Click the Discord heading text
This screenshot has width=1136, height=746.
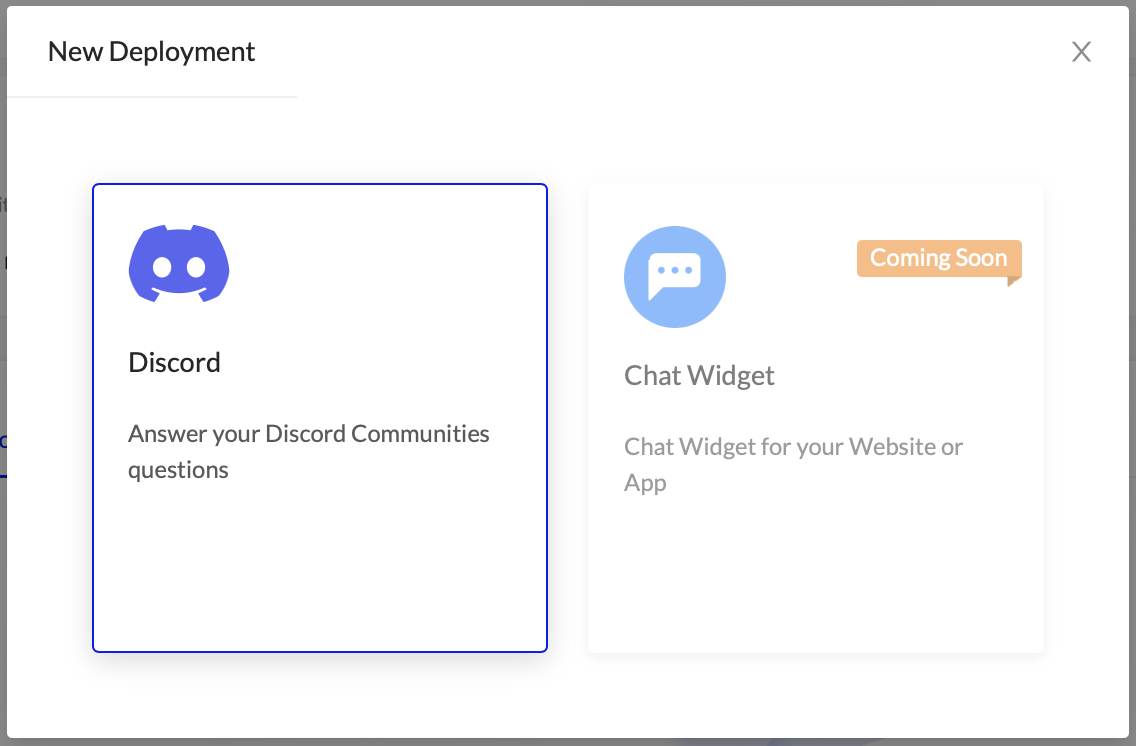pyautogui.click(x=175, y=362)
